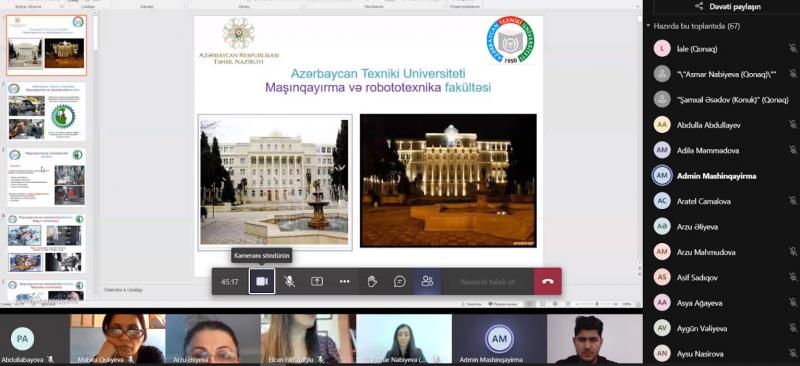Turn off camera in meeting toolbar

pos(262,281)
